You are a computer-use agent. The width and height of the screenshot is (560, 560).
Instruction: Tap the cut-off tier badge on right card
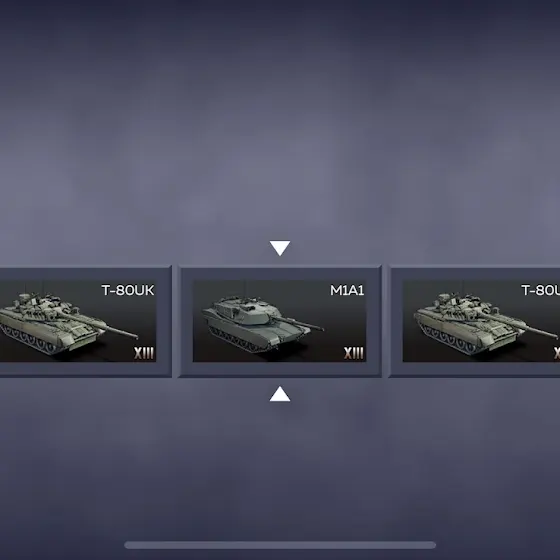[557, 353]
